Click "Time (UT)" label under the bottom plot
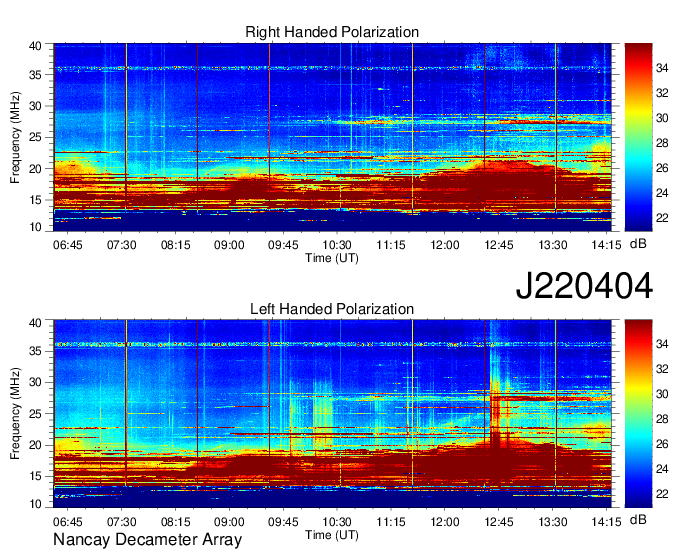The image size is (680, 552). coord(332,535)
